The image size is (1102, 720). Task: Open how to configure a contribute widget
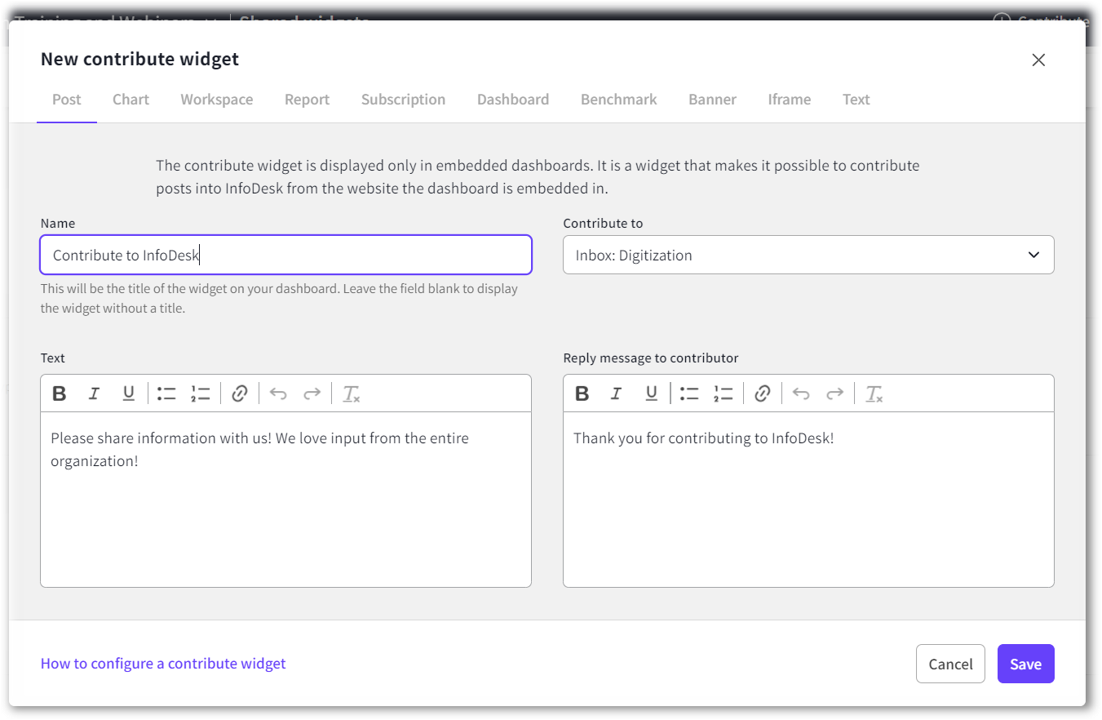[x=163, y=663]
